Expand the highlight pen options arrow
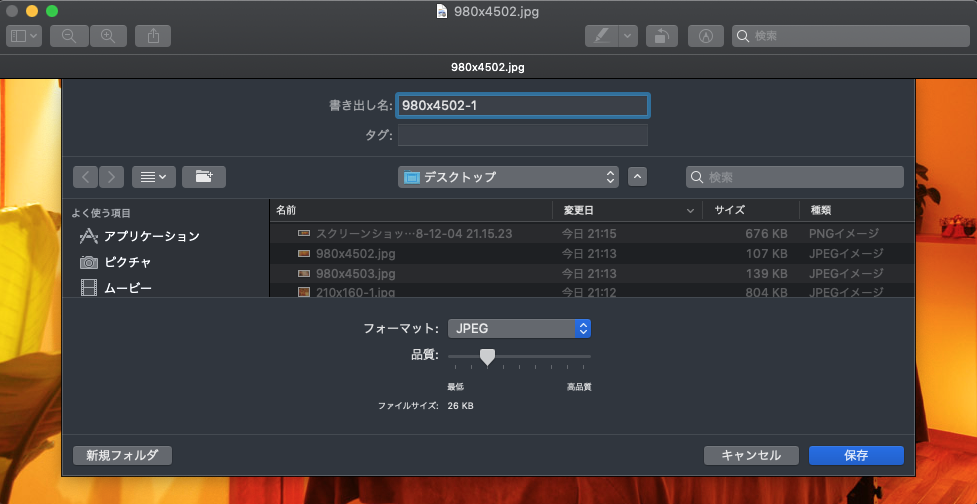 pyautogui.click(x=627, y=36)
